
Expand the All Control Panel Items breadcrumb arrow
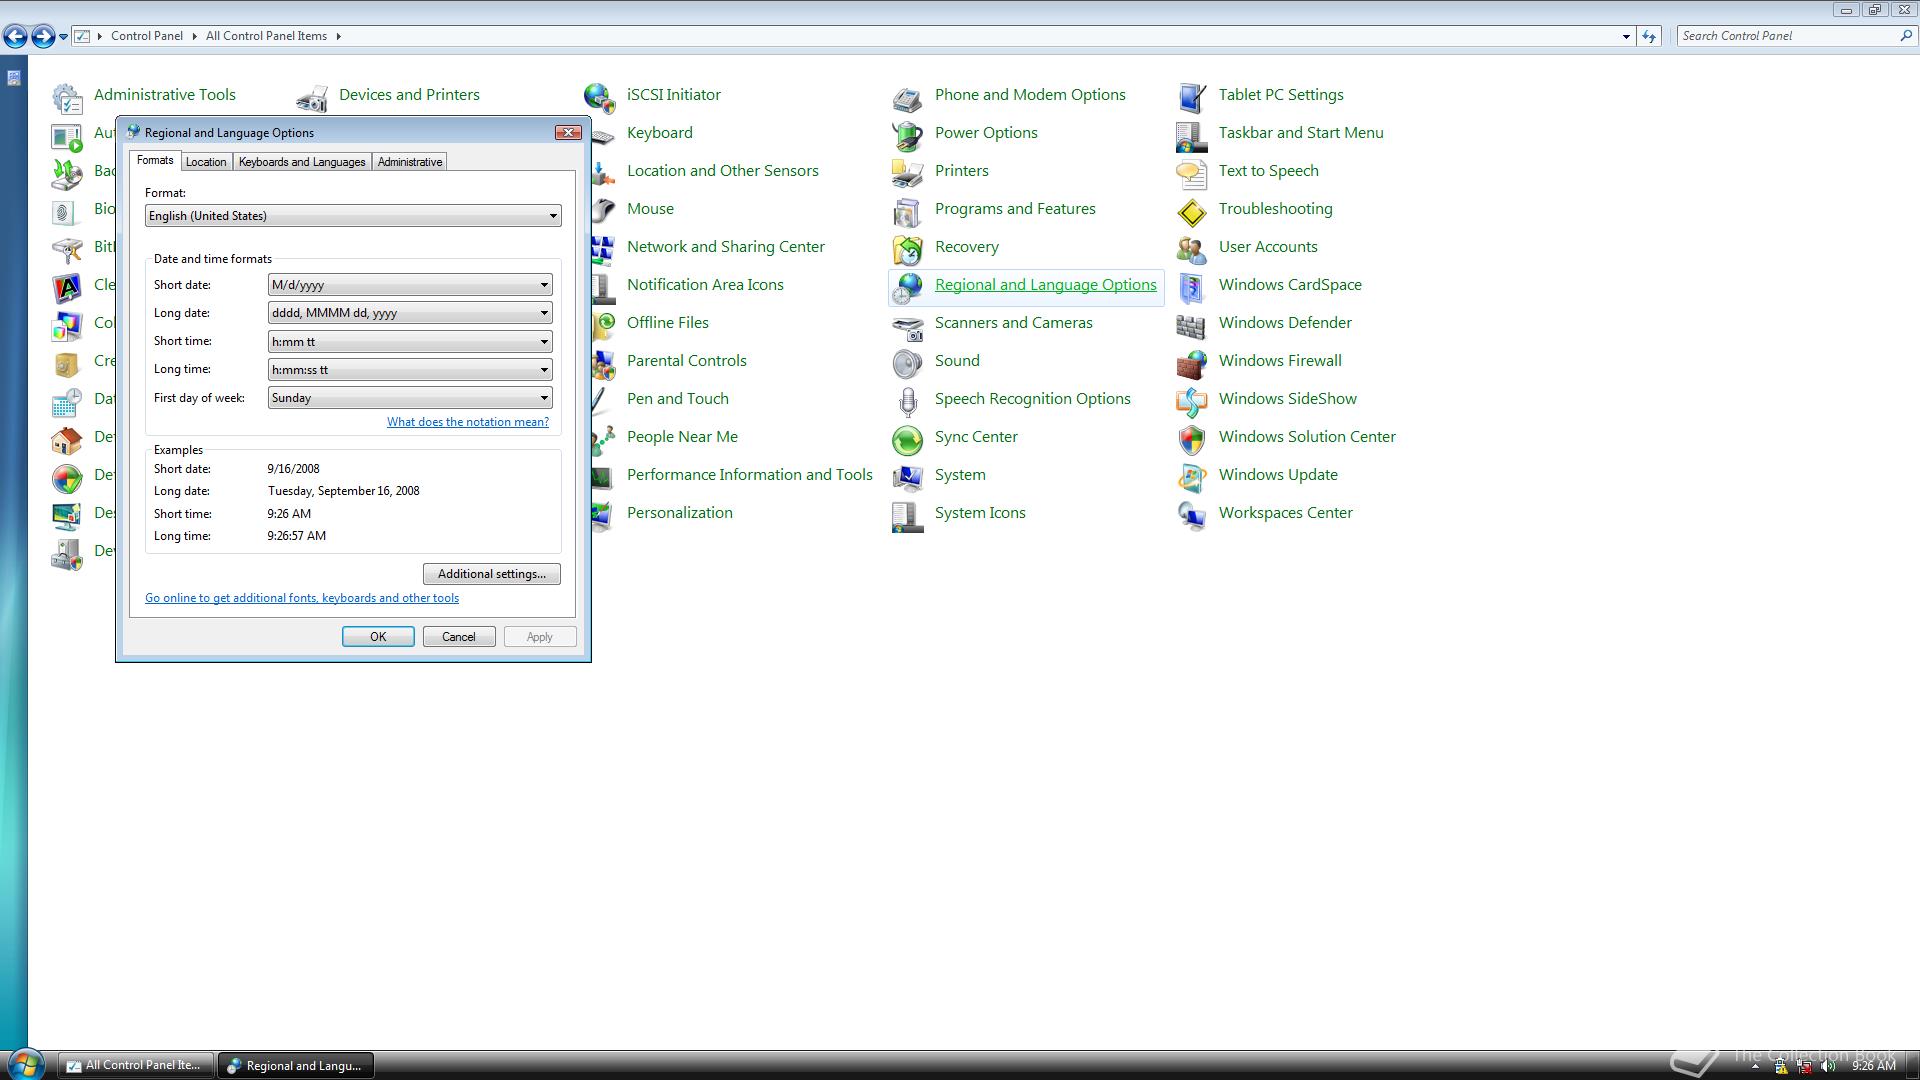tap(339, 36)
